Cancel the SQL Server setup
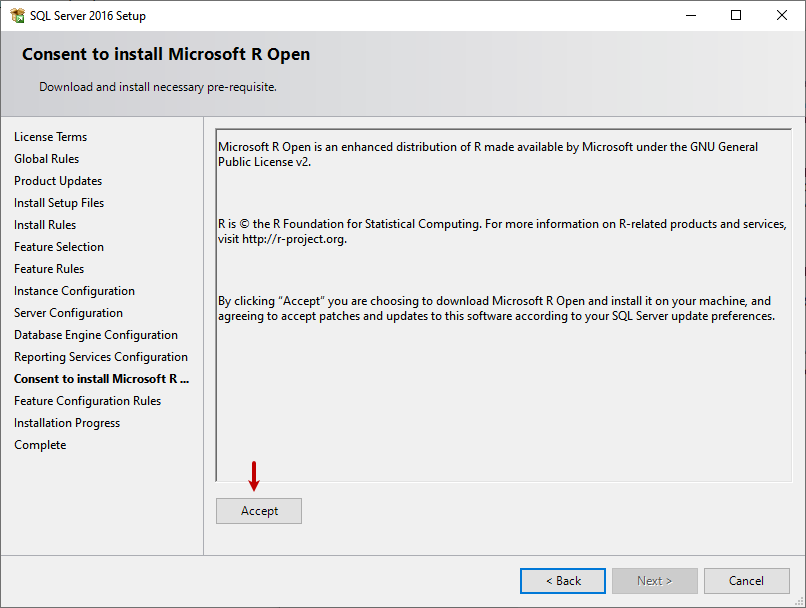This screenshot has height=608, width=806. (x=746, y=581)
